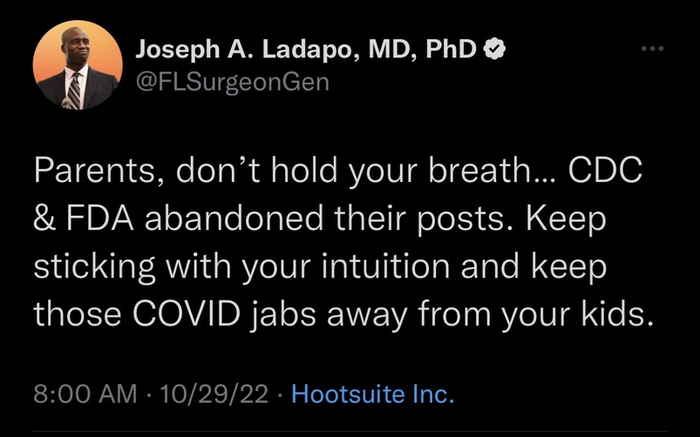
Task: Click the display name Joseph A. Ladapo, MD, PhD
Action: tap(305, 47)
